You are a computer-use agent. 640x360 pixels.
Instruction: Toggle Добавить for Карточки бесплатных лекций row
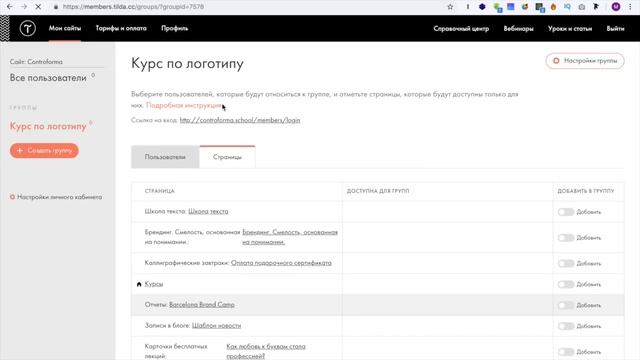coord(566,351)
